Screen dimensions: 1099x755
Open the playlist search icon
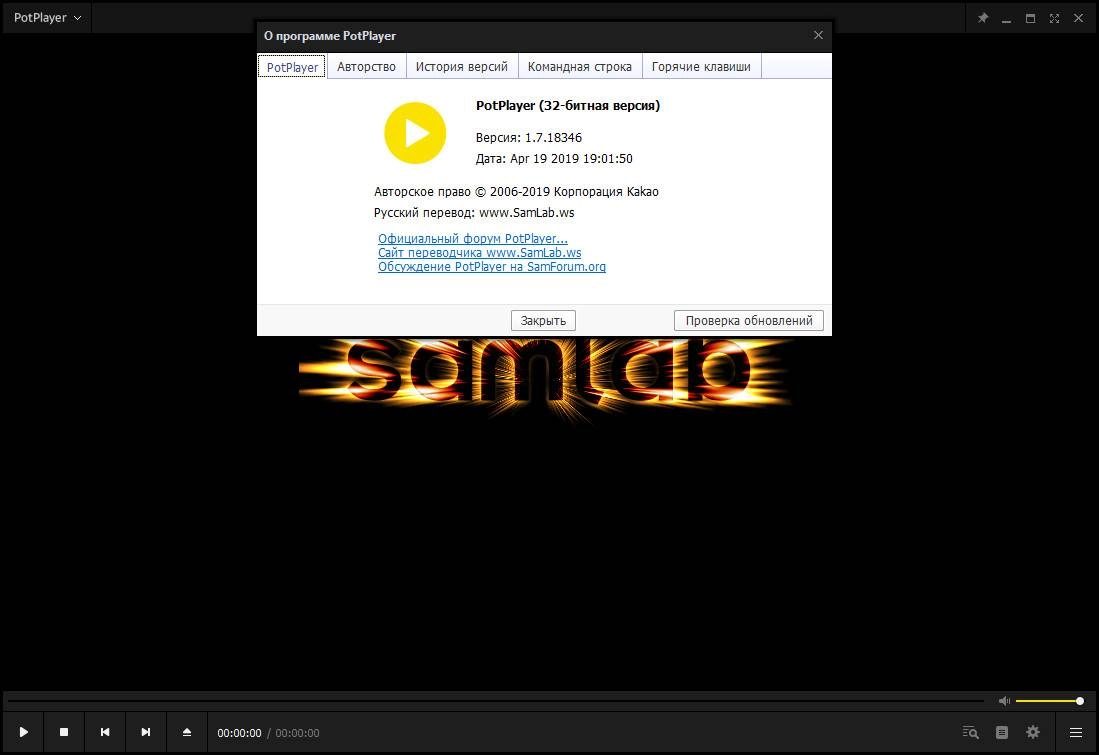970,733
